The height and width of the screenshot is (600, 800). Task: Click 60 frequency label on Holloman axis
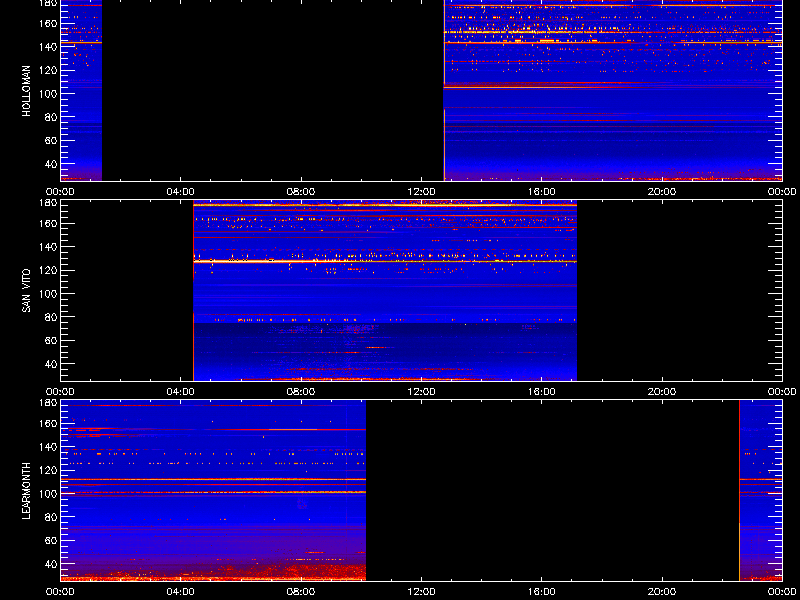[50, 141]
